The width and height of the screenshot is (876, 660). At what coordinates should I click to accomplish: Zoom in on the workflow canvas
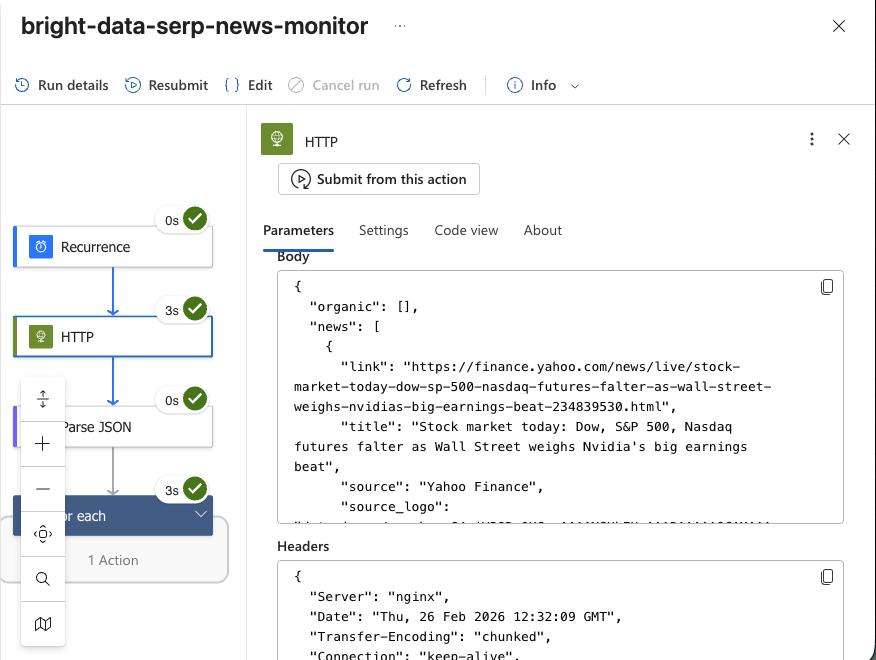(x=43, y=444)
